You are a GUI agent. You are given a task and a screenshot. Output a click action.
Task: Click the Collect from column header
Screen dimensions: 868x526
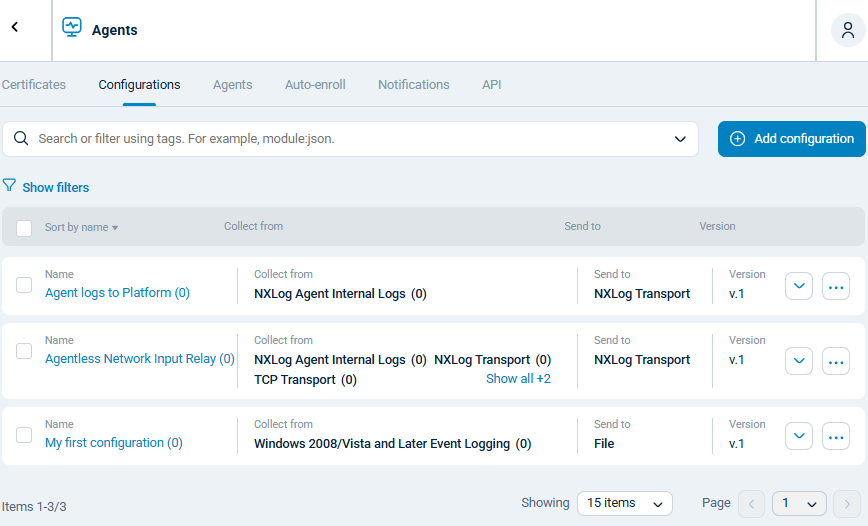point(254,226)
